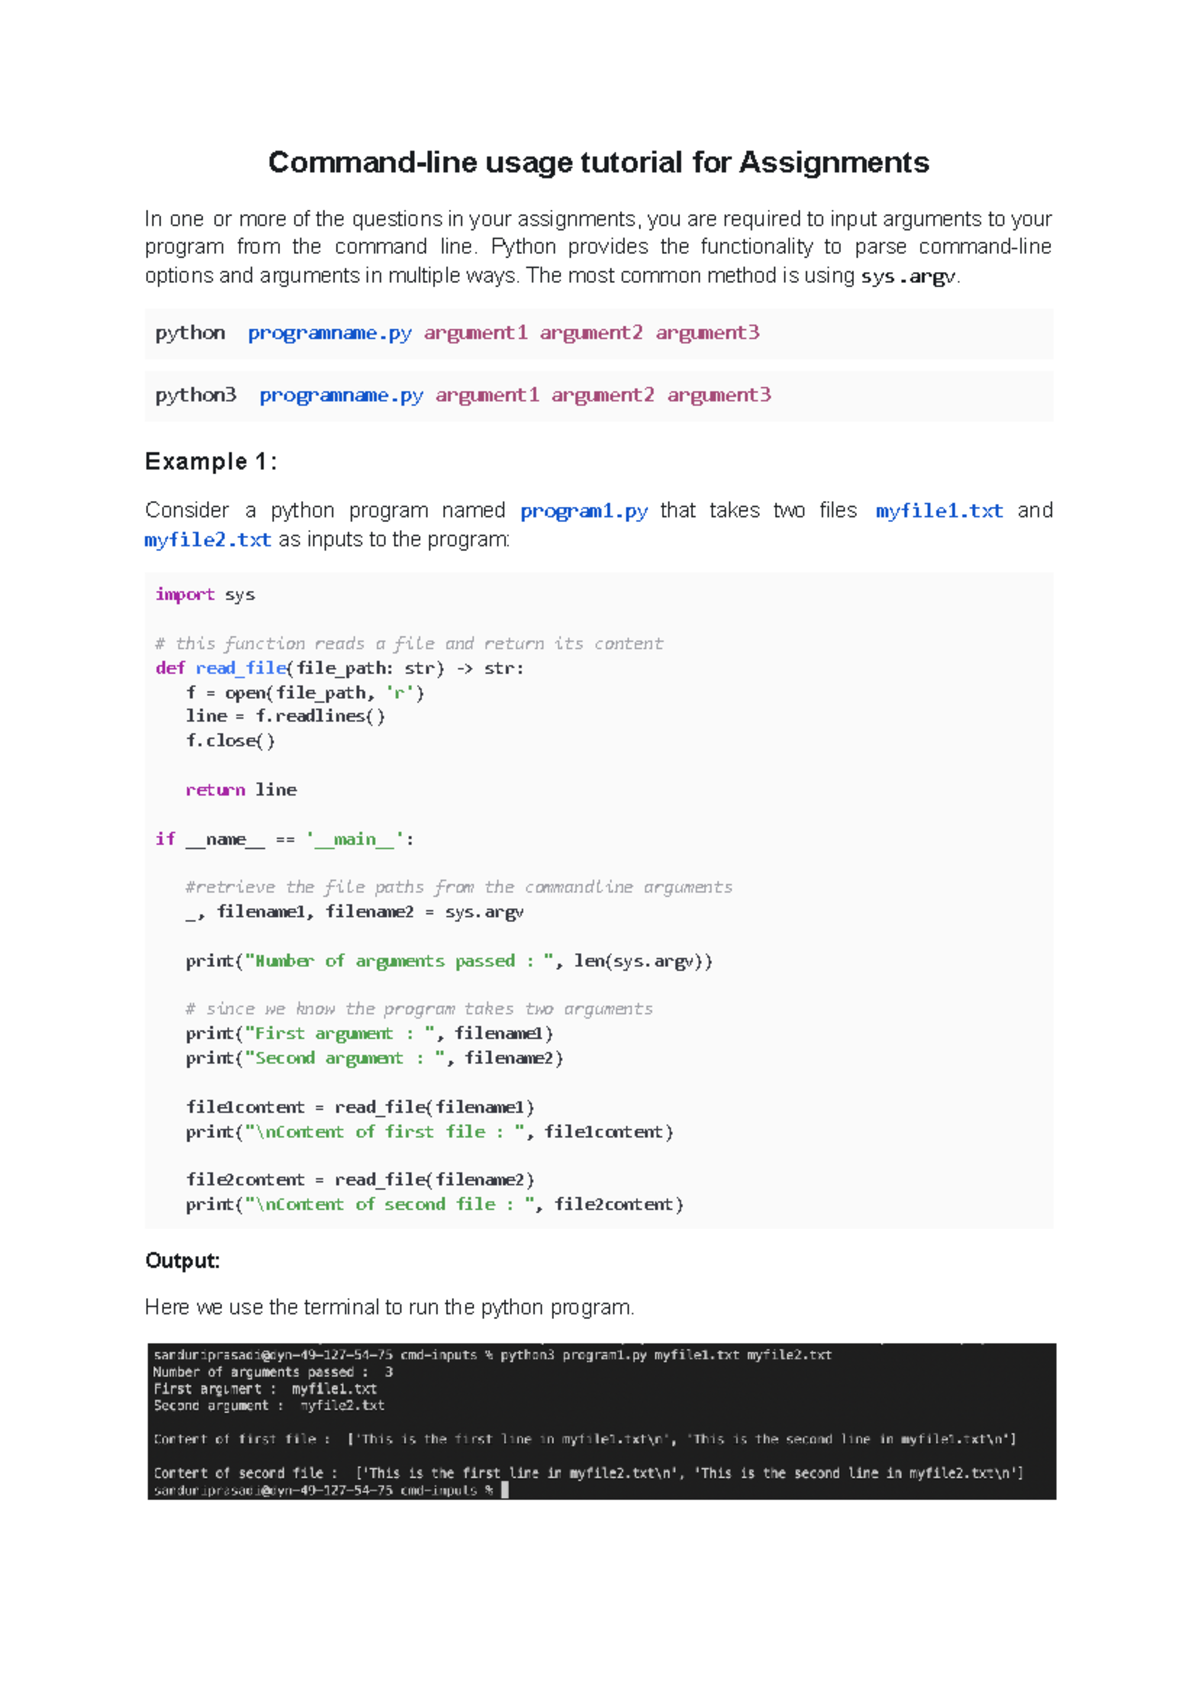Click "programname.py" in the python3 command line
The height and width of the screenshot is (1694, 1200).
click(x=341, y=395)
